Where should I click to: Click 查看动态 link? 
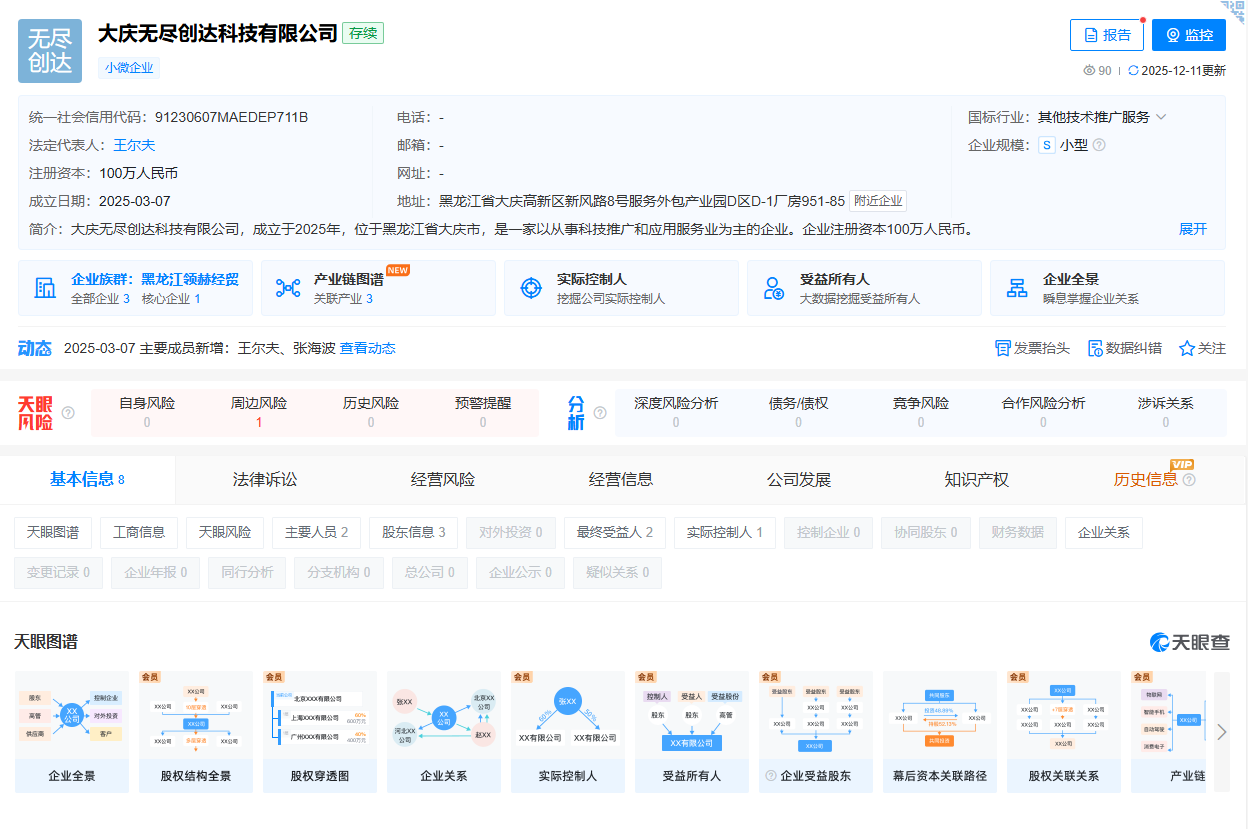(367, 348)
